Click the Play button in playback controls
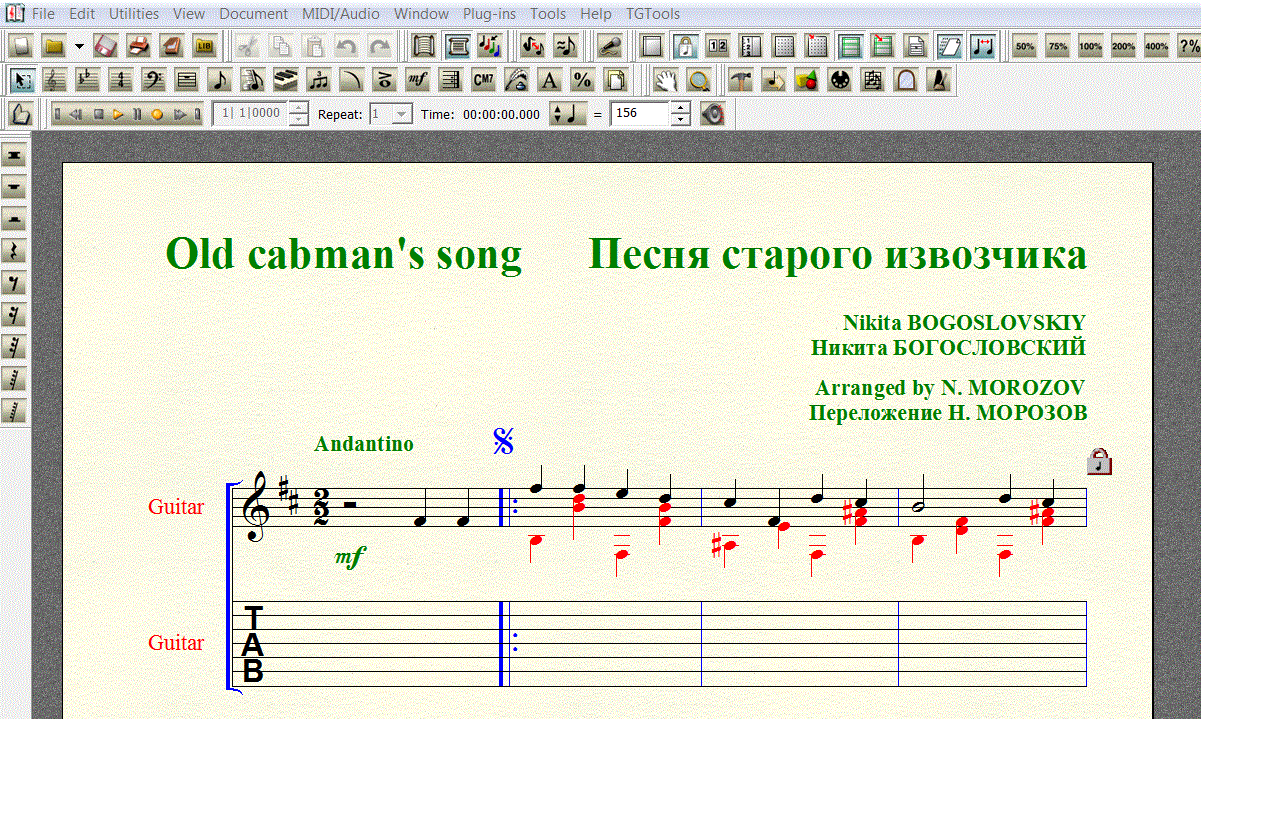Image resolution: width=1274 pixels, height=817 pixels. pyautogui.click(x=118, y=114)
